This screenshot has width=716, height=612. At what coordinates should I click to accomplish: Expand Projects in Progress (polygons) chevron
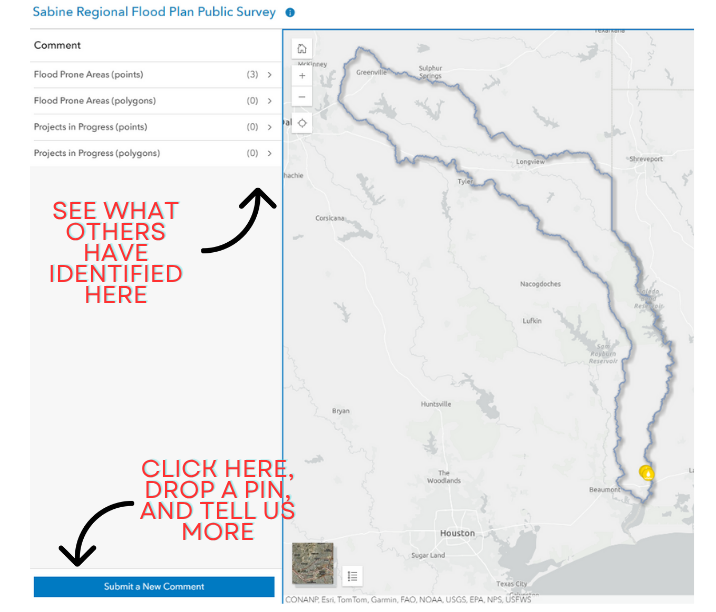point(269,153)
